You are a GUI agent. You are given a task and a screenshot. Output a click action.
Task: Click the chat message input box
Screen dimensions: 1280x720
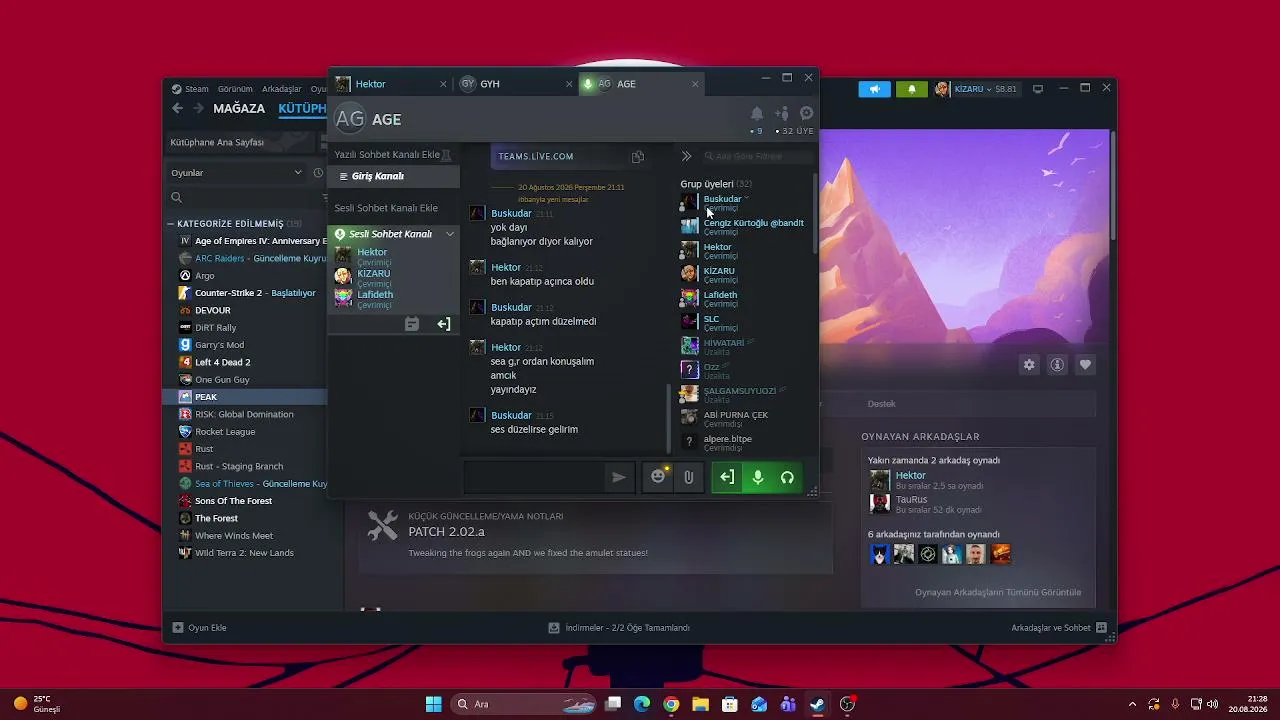pyautogui.click(x=534, y=478)
